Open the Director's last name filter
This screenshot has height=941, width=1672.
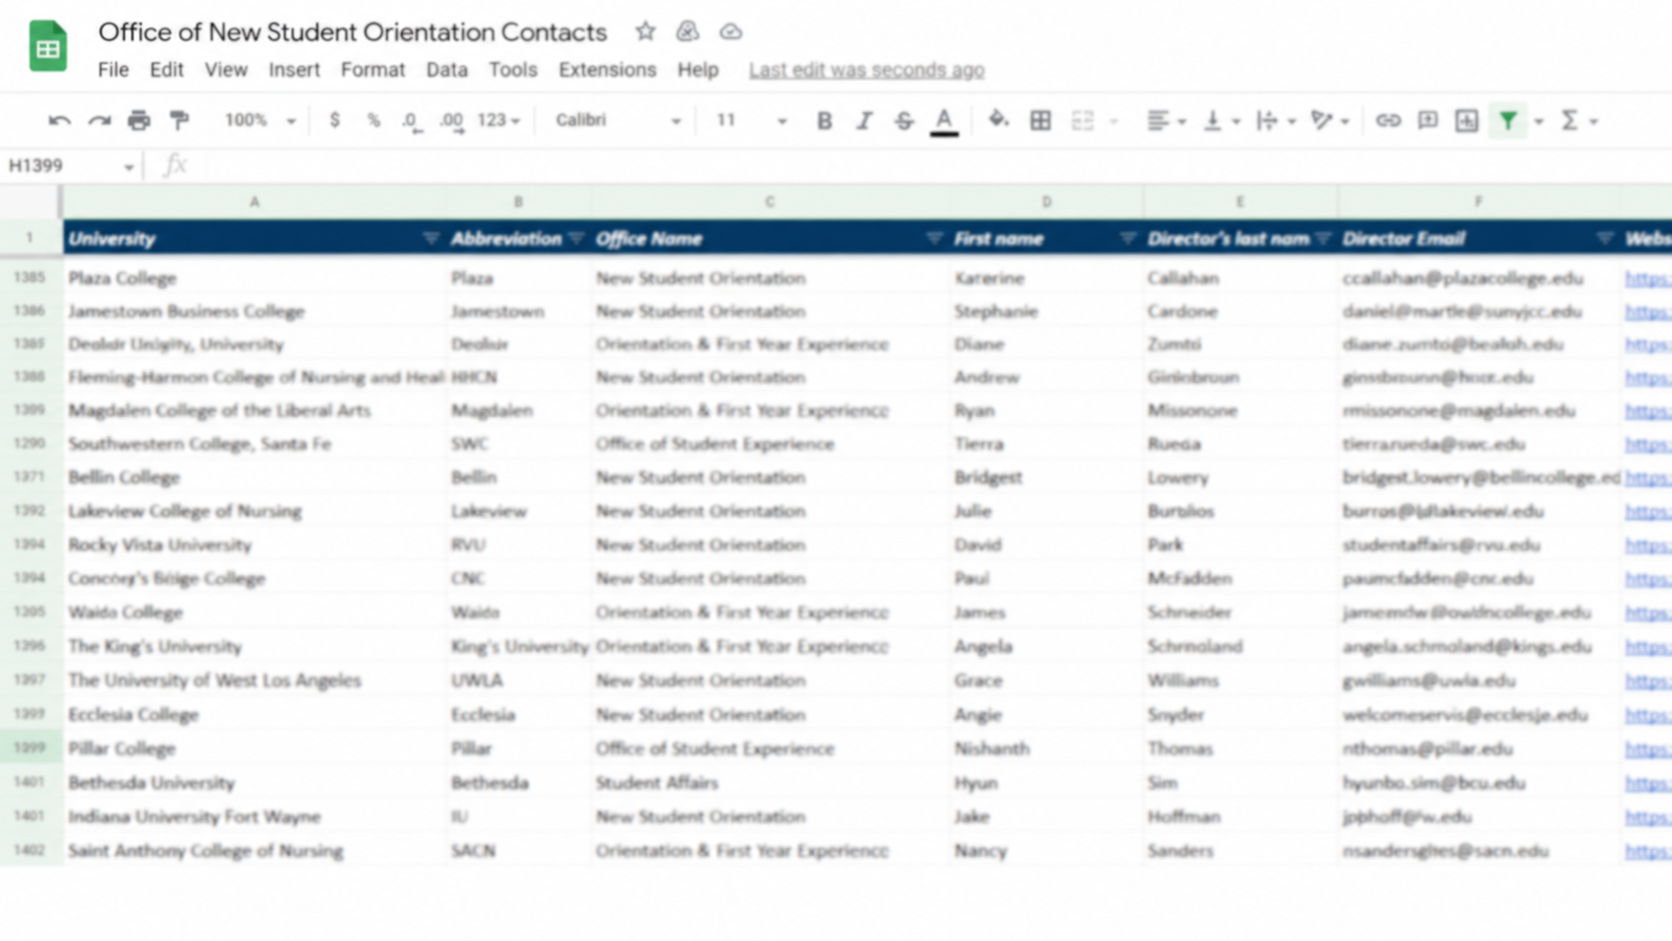[1323, 239]
